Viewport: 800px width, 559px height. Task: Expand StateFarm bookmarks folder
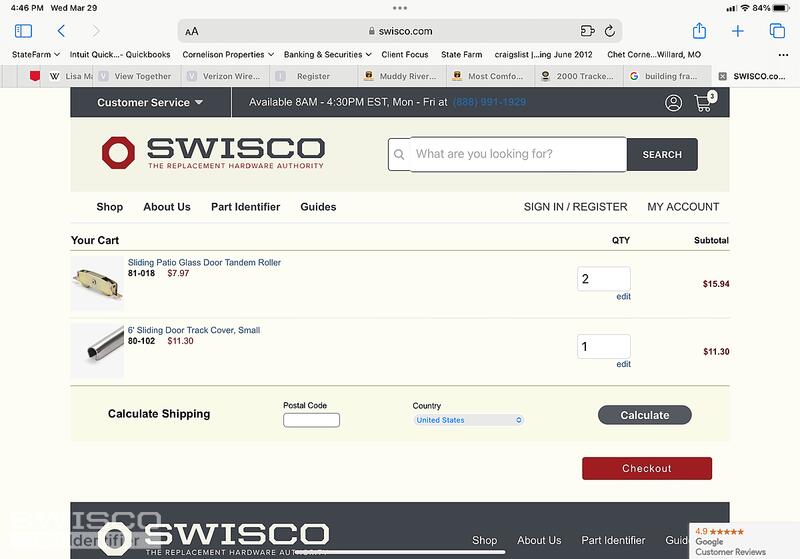[36, 55]
